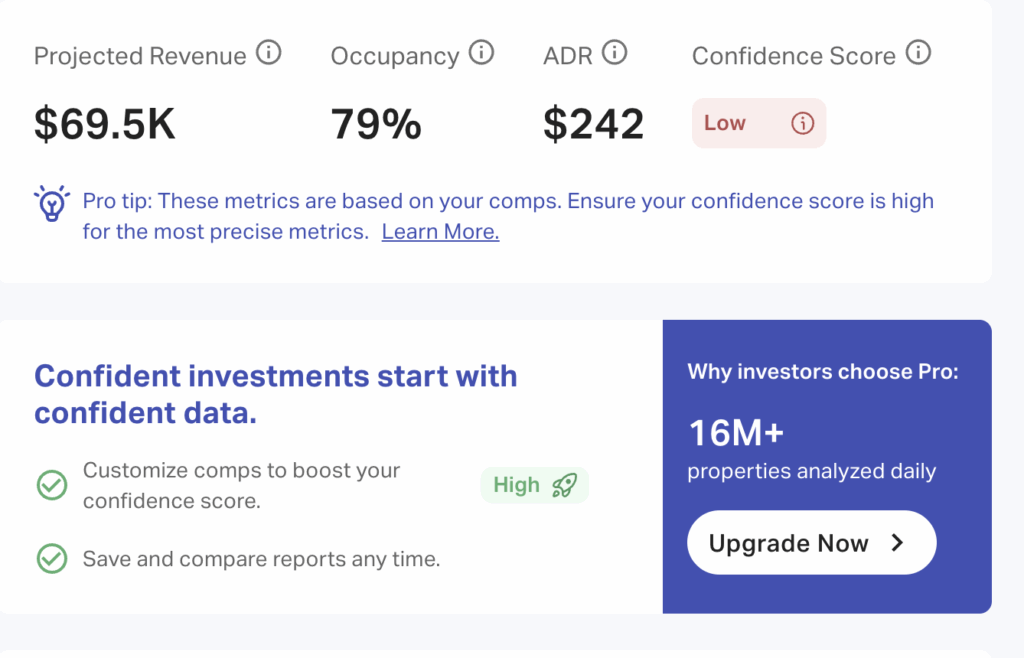The width and height of the screenshot is (1024, 658).
Task: Toggle the High confidence badge
Action: 534,484
